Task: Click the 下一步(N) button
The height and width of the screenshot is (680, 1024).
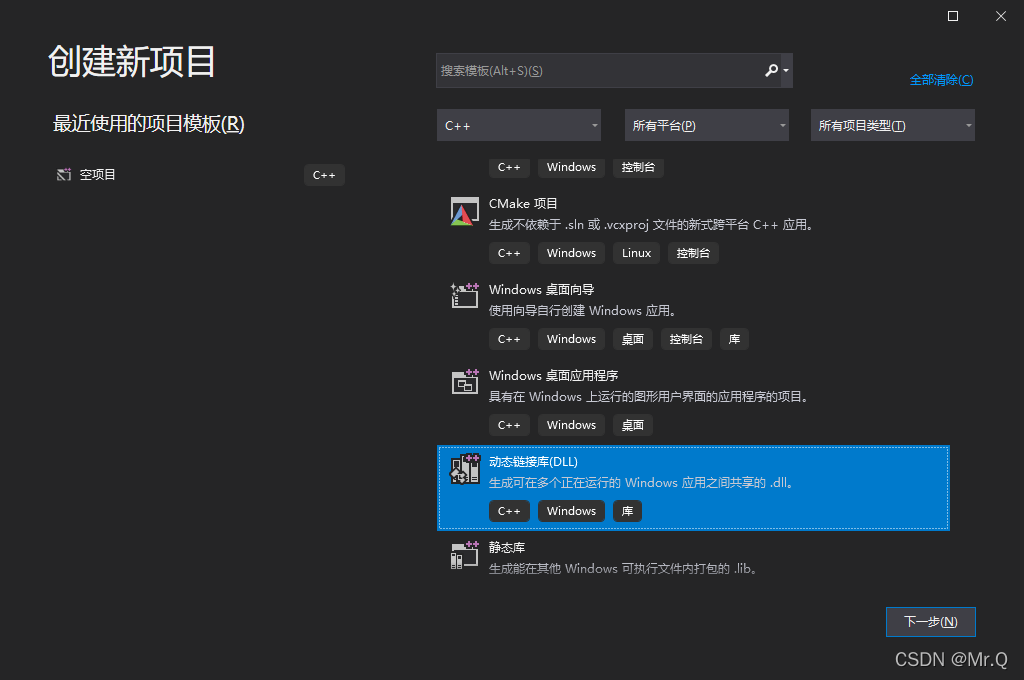Action: (929, 621)
